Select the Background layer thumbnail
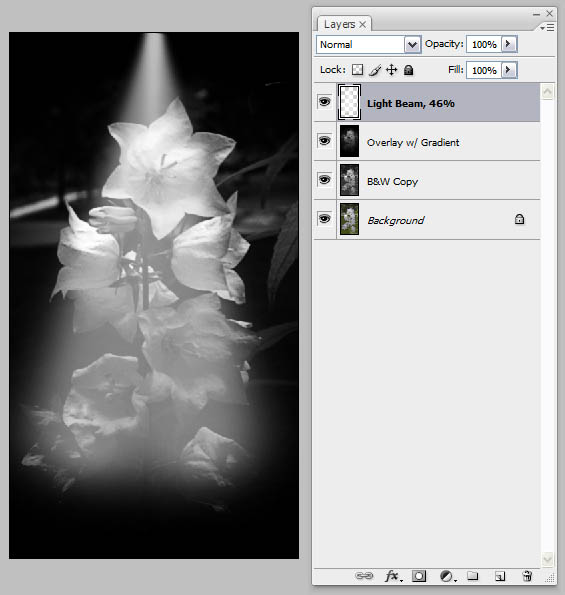The width and height of the screenshot is (565, 595). point(349,219)
